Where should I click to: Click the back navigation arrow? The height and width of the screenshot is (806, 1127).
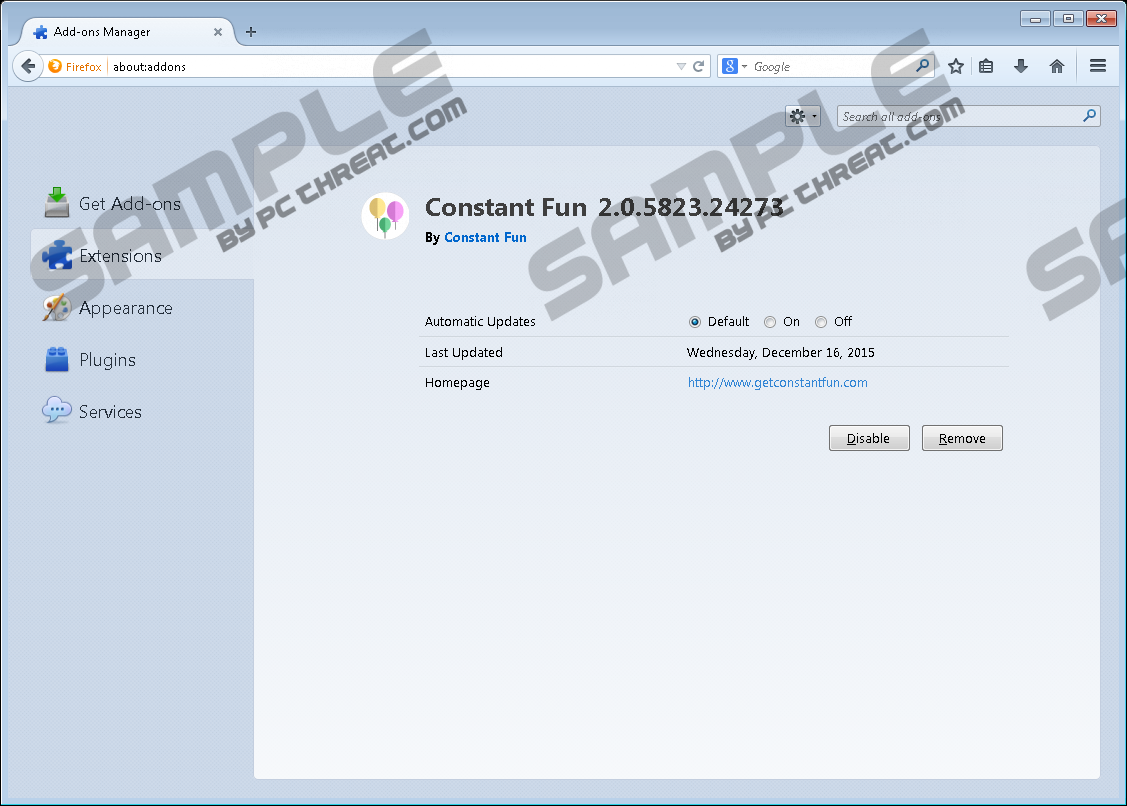[28, 66]
